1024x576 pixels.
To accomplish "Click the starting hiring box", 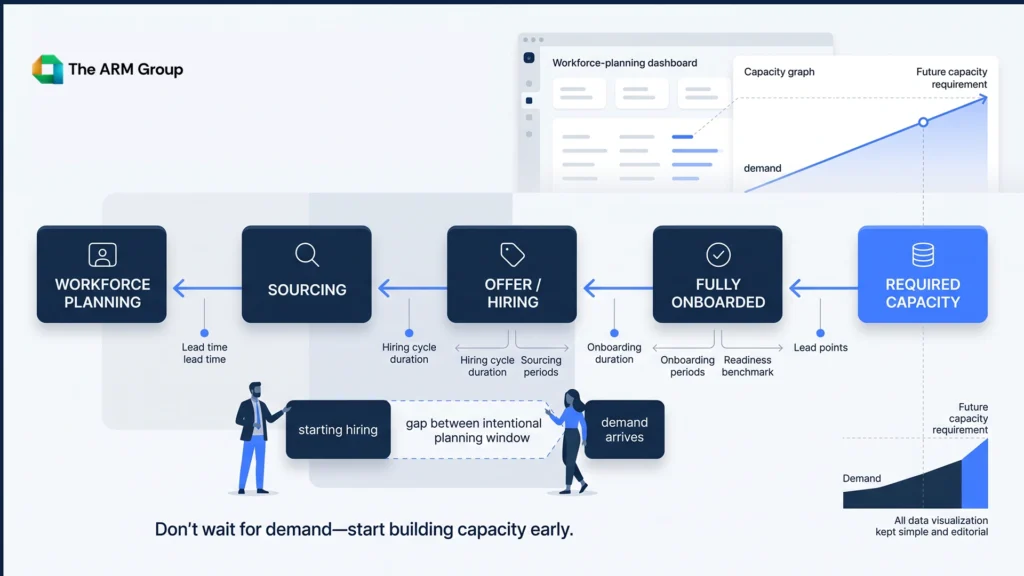I will pyautogui.click(x=338, y=430).
